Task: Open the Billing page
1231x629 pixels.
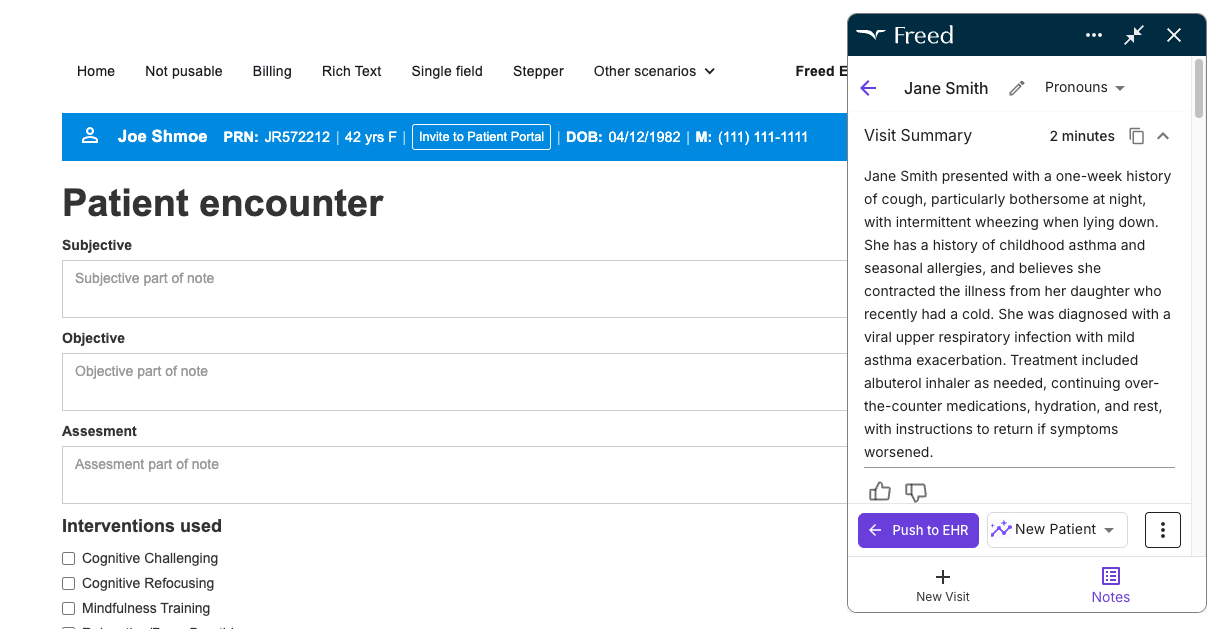Action: [x=272, y=71]
